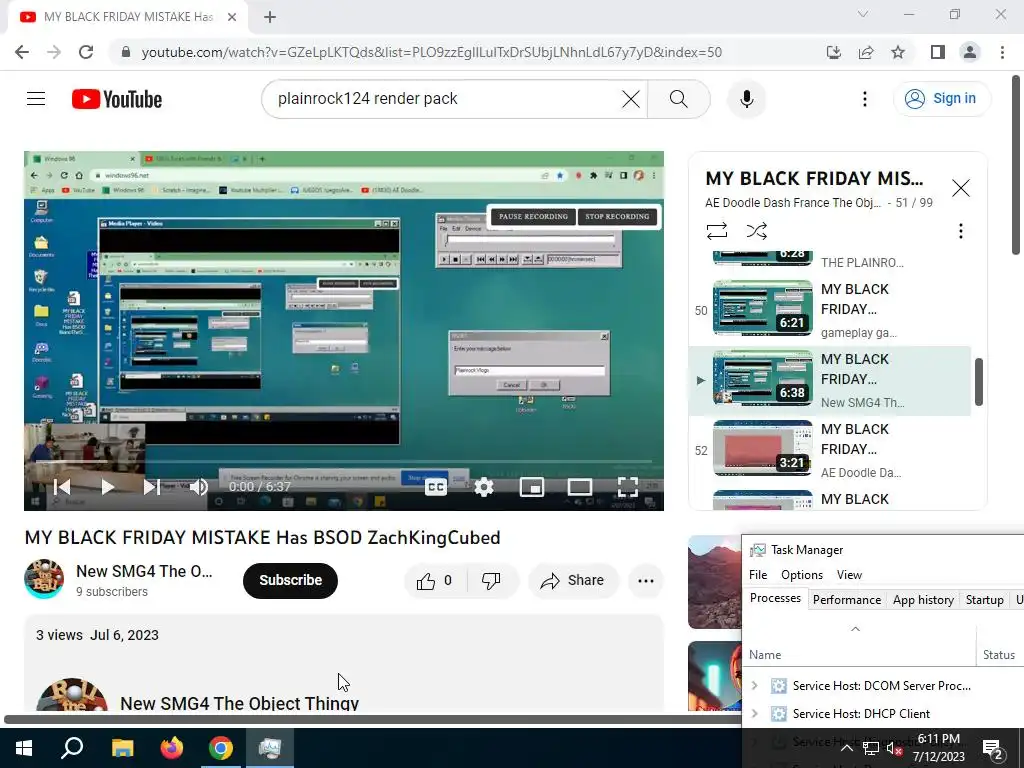
Task: Open Chrome profile icon
Action: (x=970, y=52)
